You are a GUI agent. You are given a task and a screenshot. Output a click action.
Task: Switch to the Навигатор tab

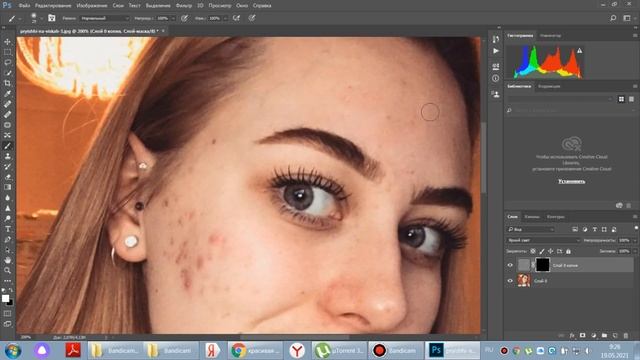550,36
